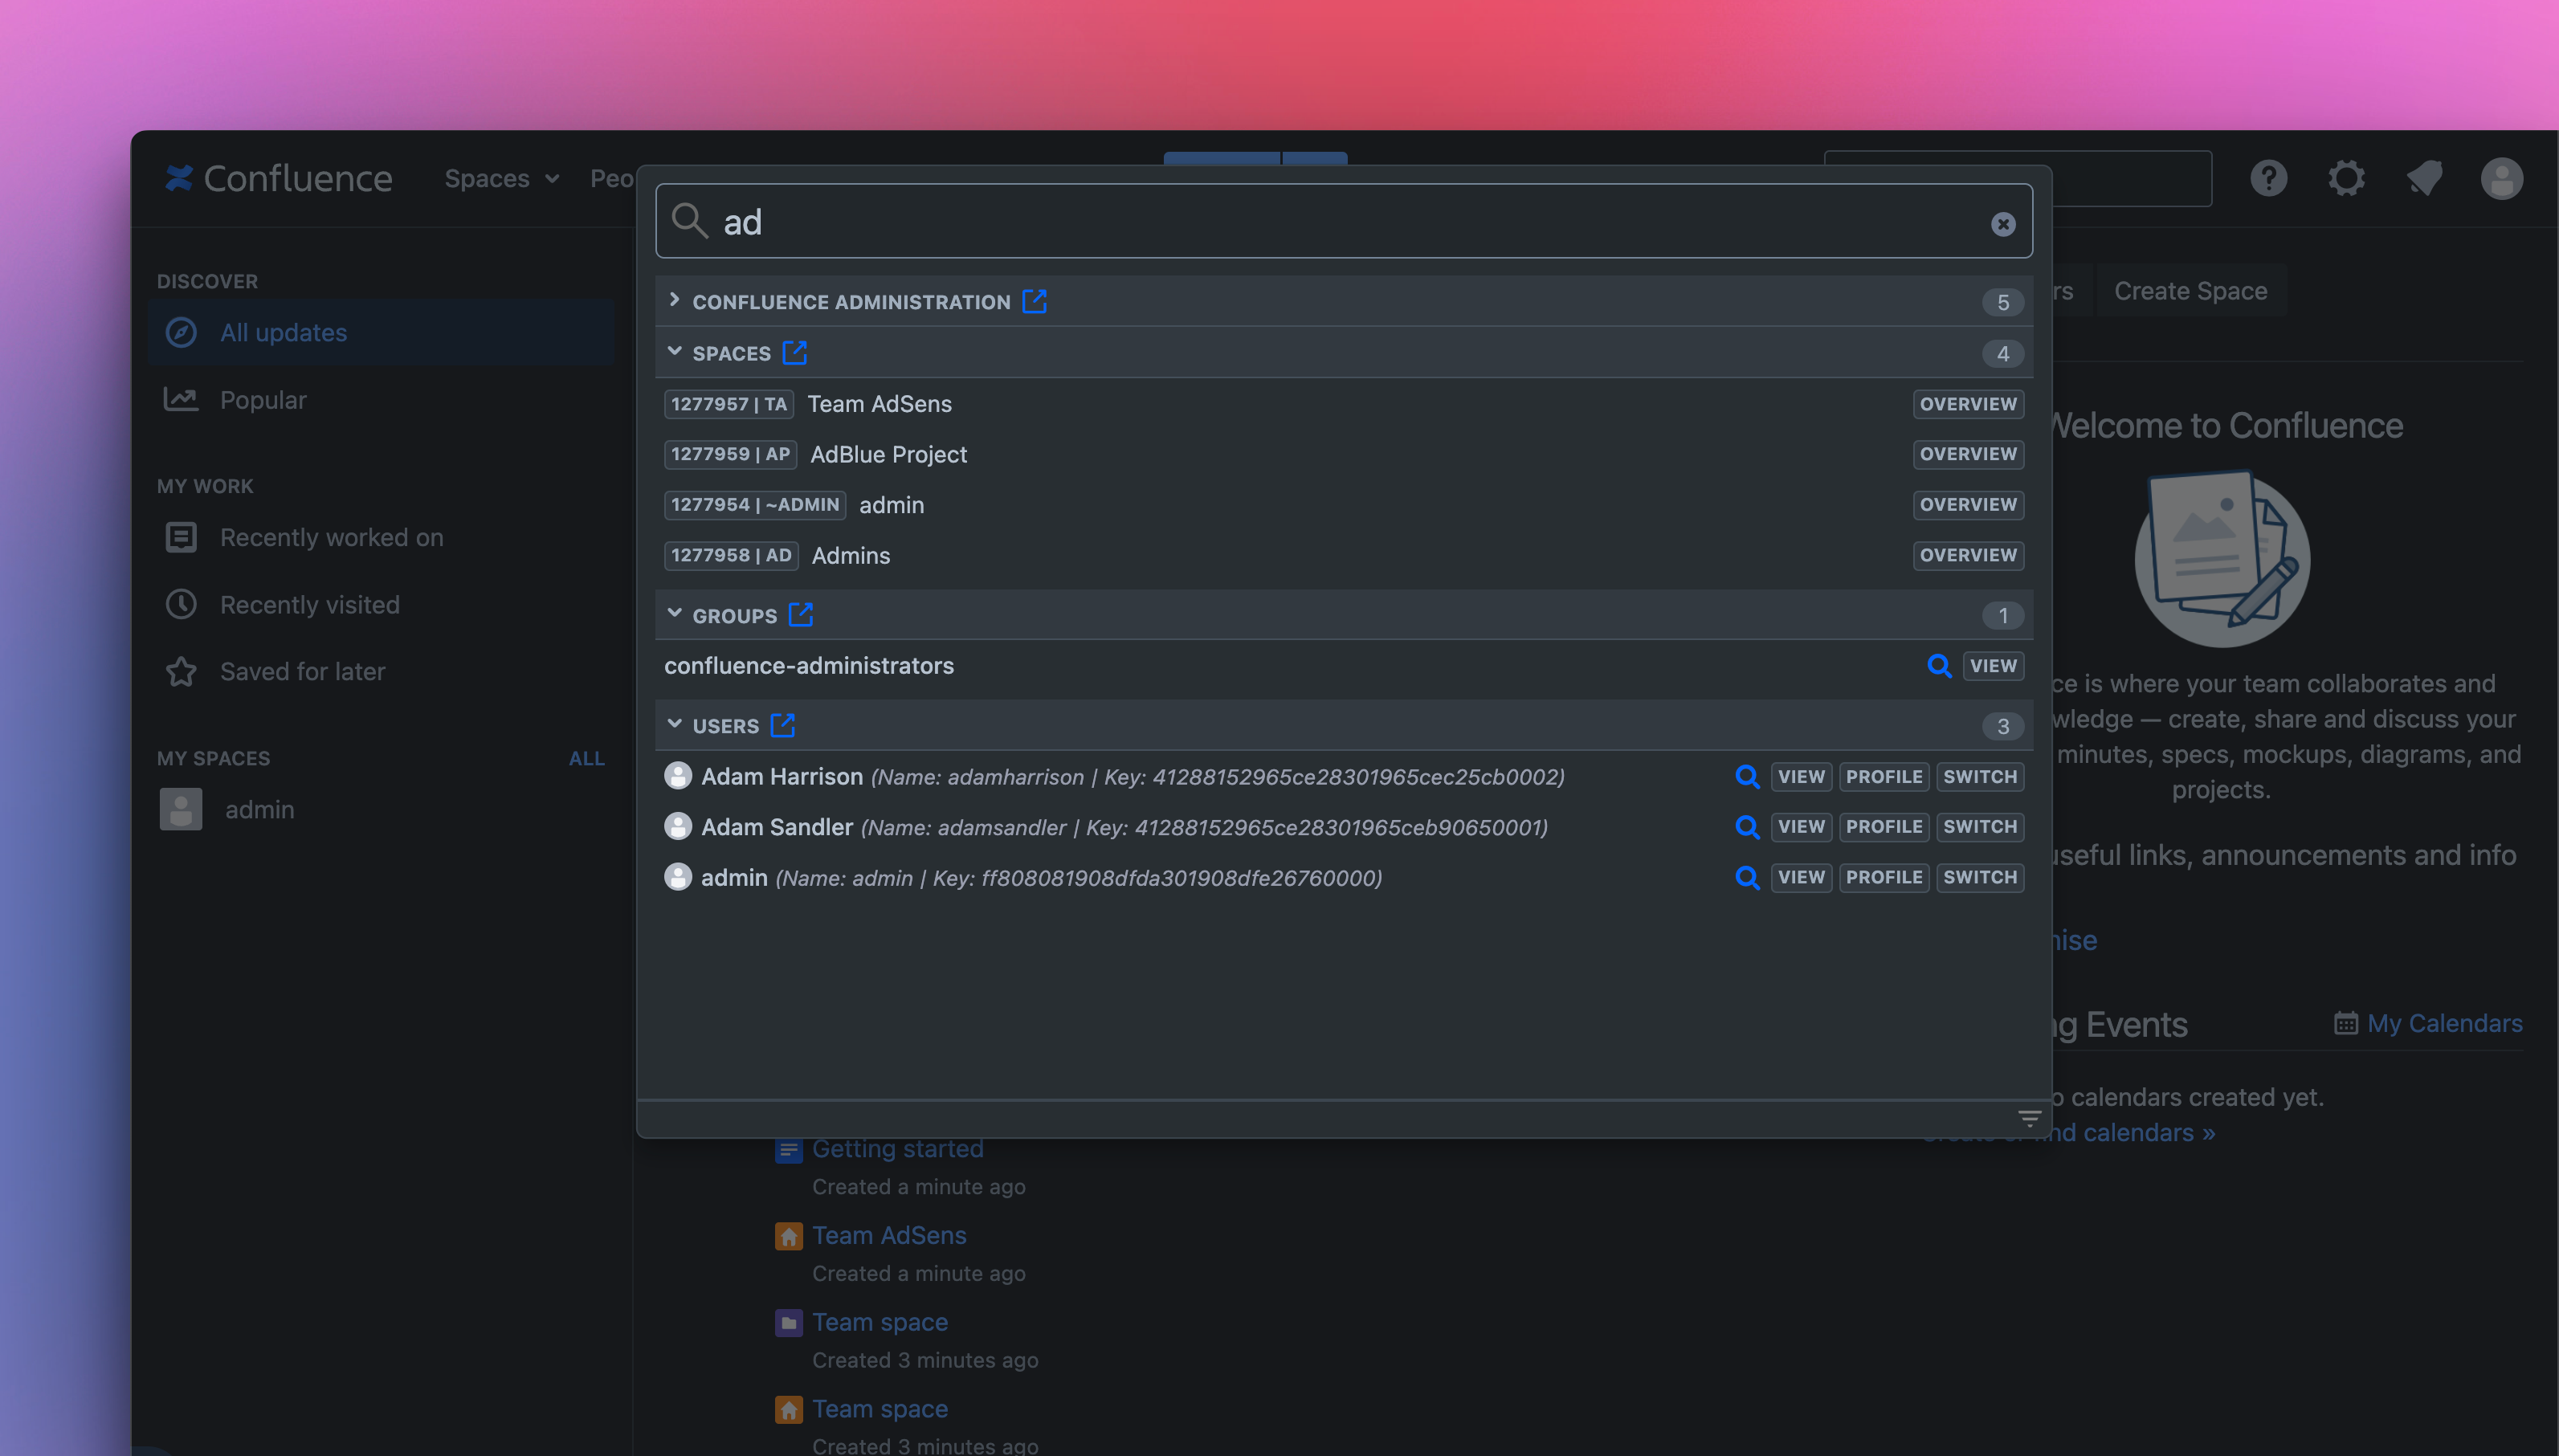This screenshot has width=2559, height=1456.
Task: Open Users section external link icon
Action: tap(783, 725)
